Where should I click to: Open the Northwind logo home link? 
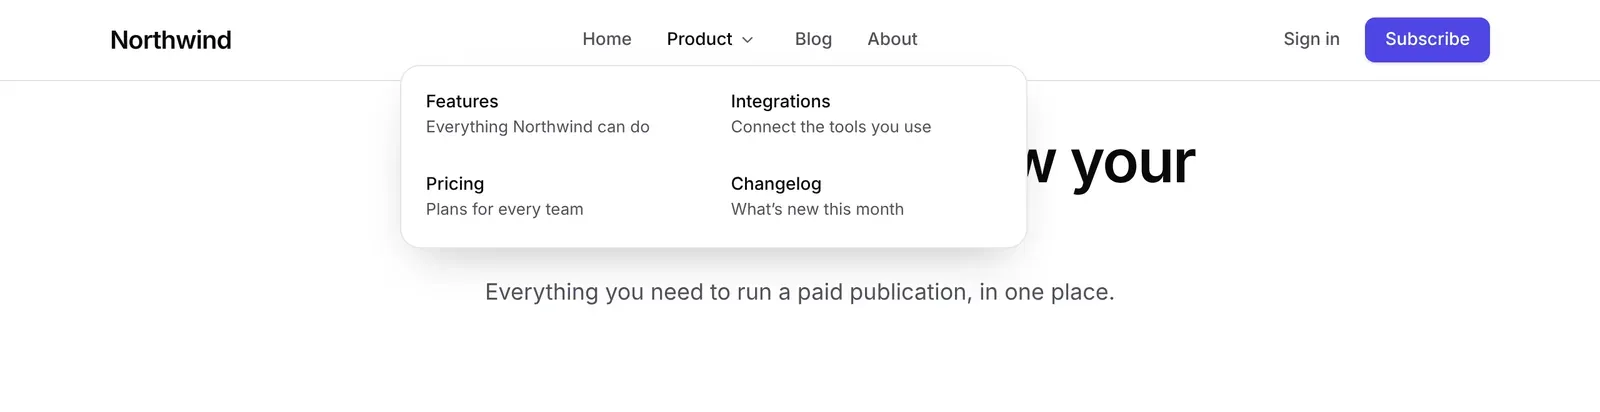(171, 40)
